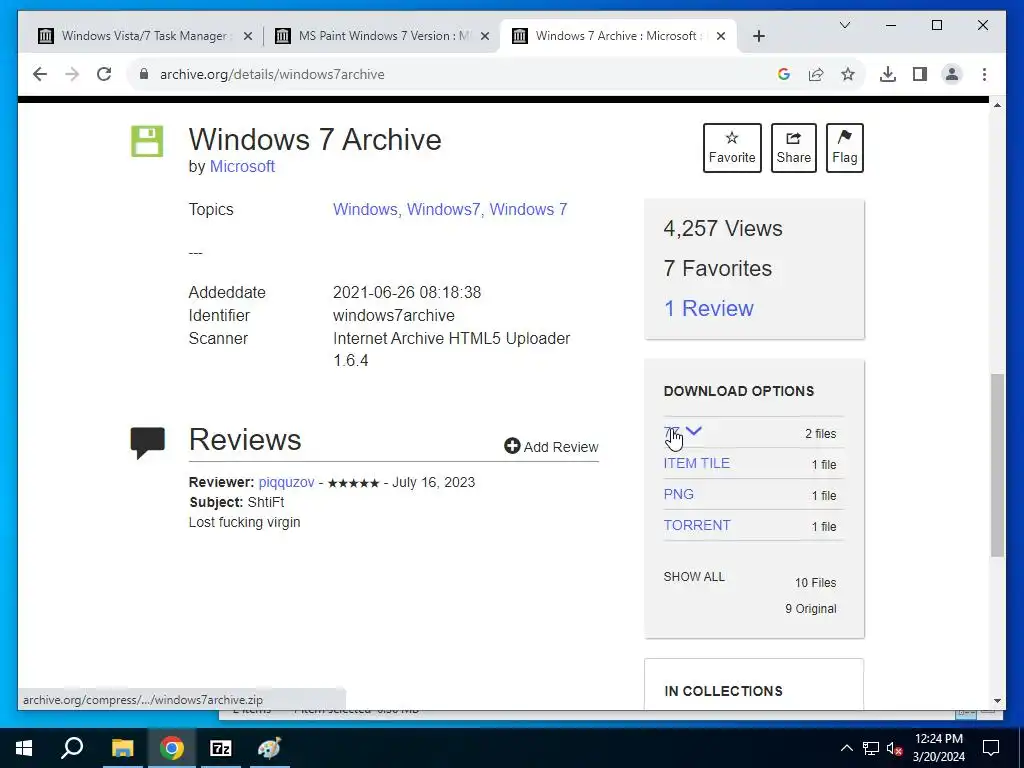
Task: Show hidden tray icons
Action: pos(846,748)
